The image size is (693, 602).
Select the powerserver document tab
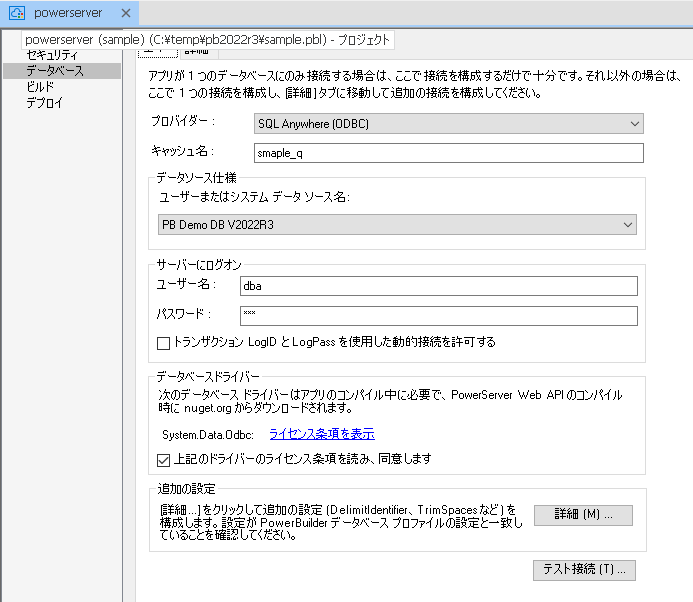69,13
